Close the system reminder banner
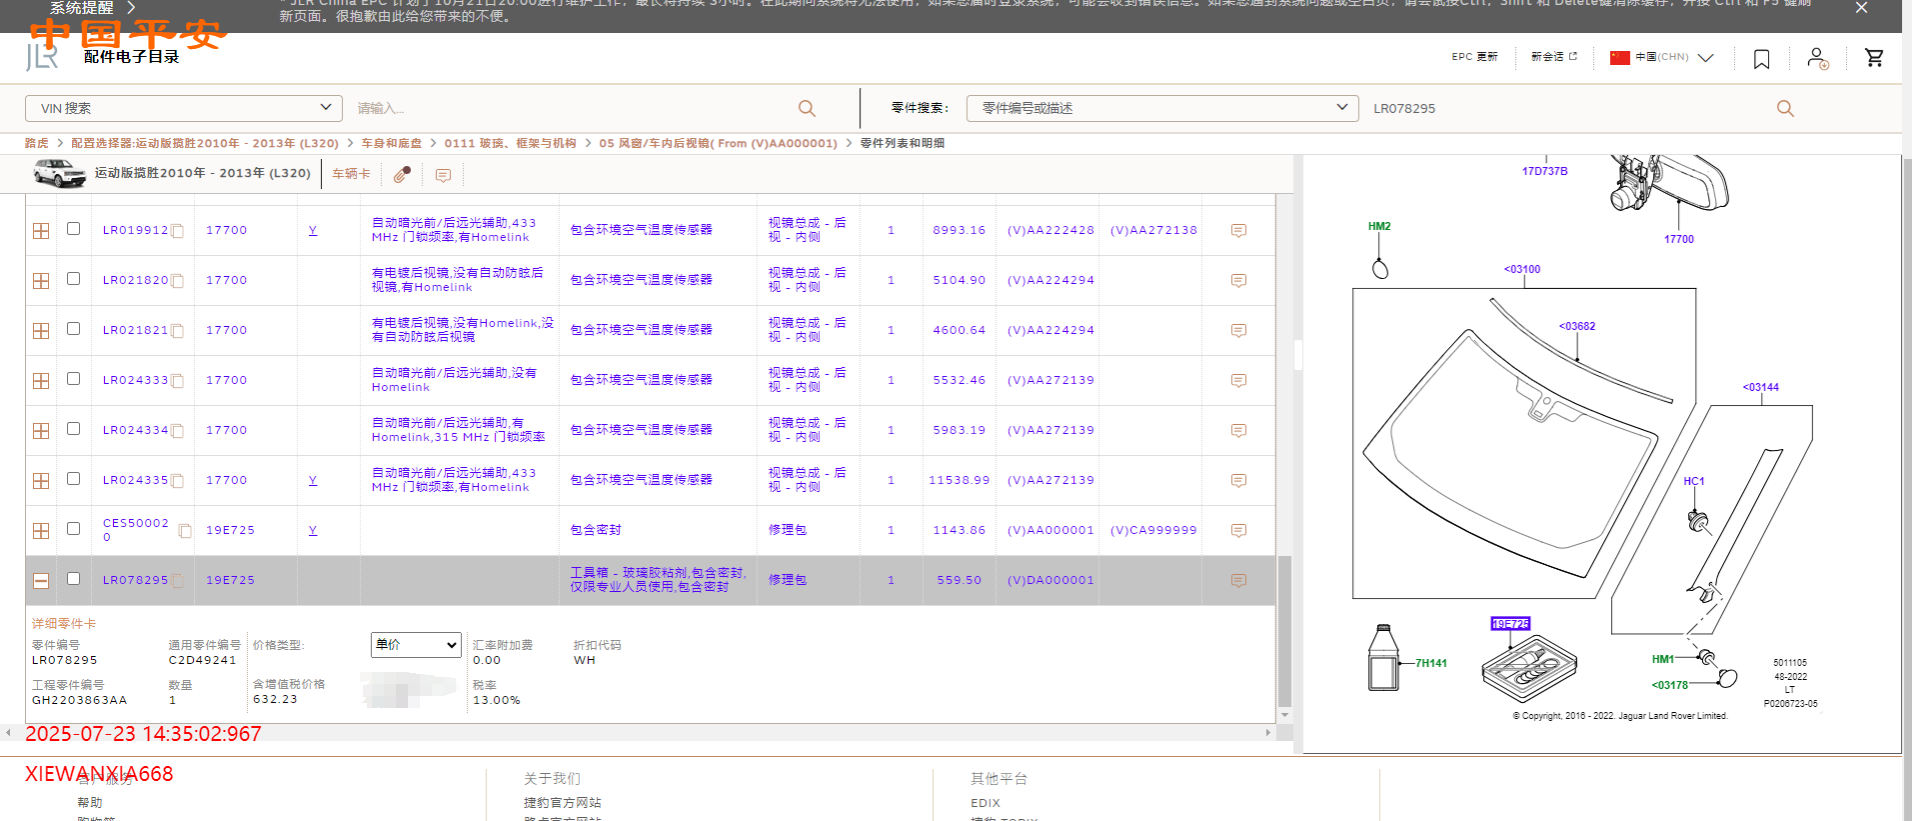The height and width of the screenshot is (821, 1912). point(1861,8)
